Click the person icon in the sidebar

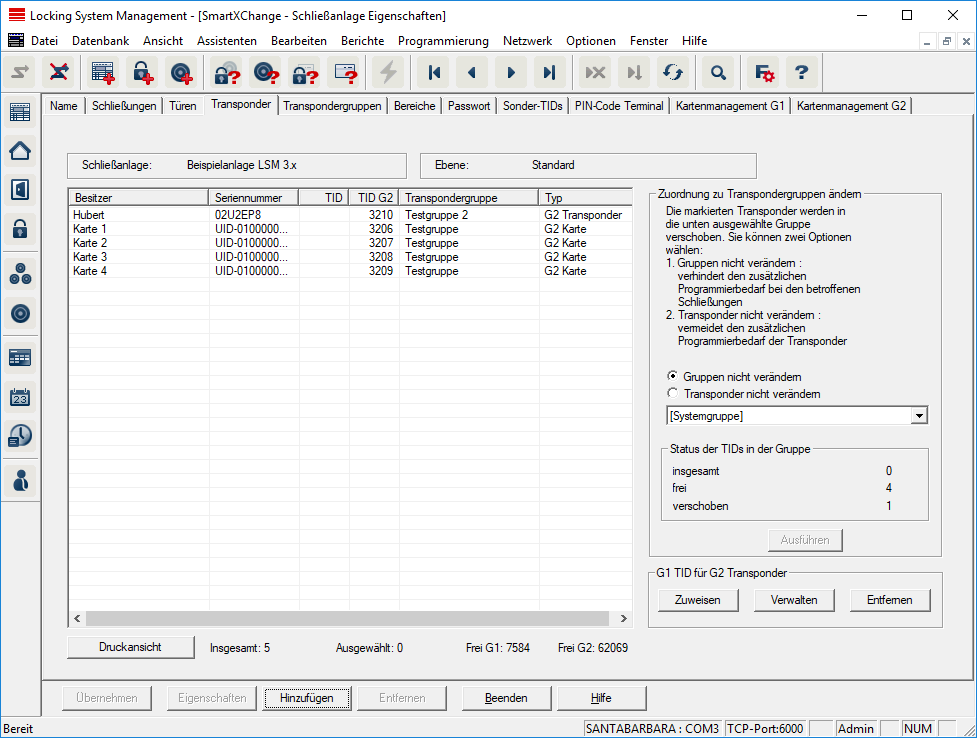(x=20, y=480)
